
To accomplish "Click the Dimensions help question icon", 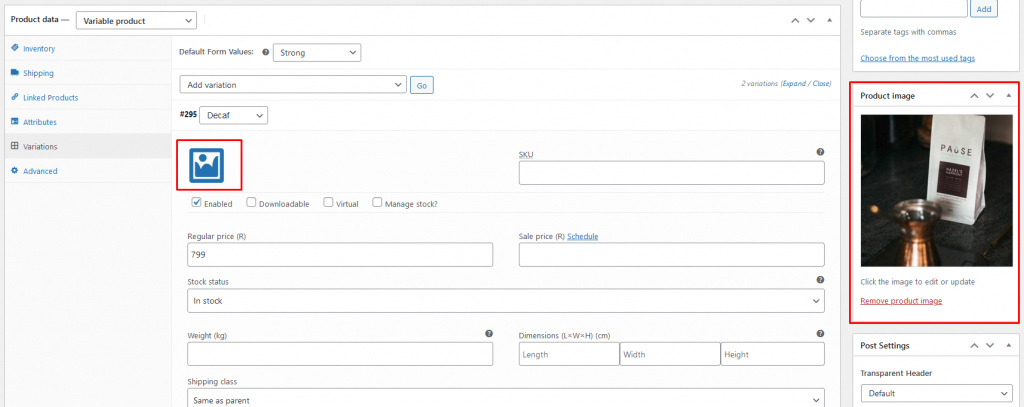I will click(820, 333).
